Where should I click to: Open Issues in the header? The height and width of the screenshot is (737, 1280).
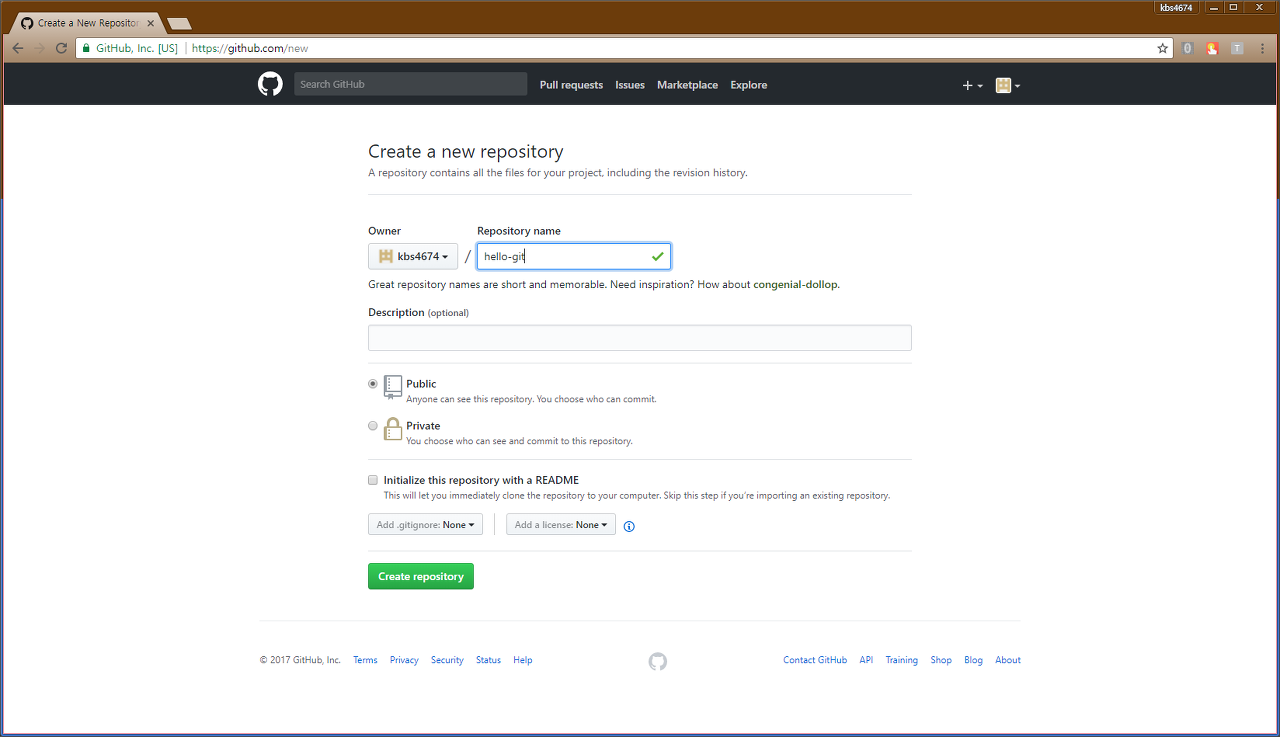[630, 85]
